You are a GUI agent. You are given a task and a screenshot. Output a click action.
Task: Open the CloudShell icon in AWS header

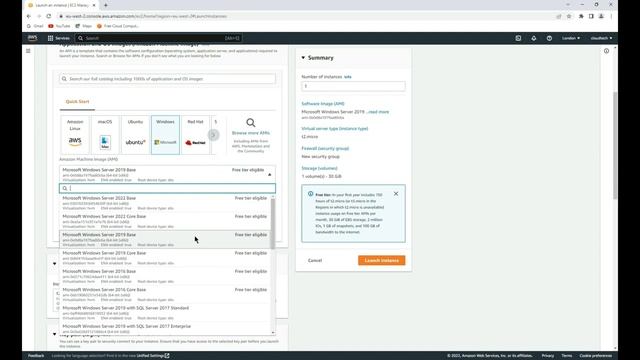518,38
